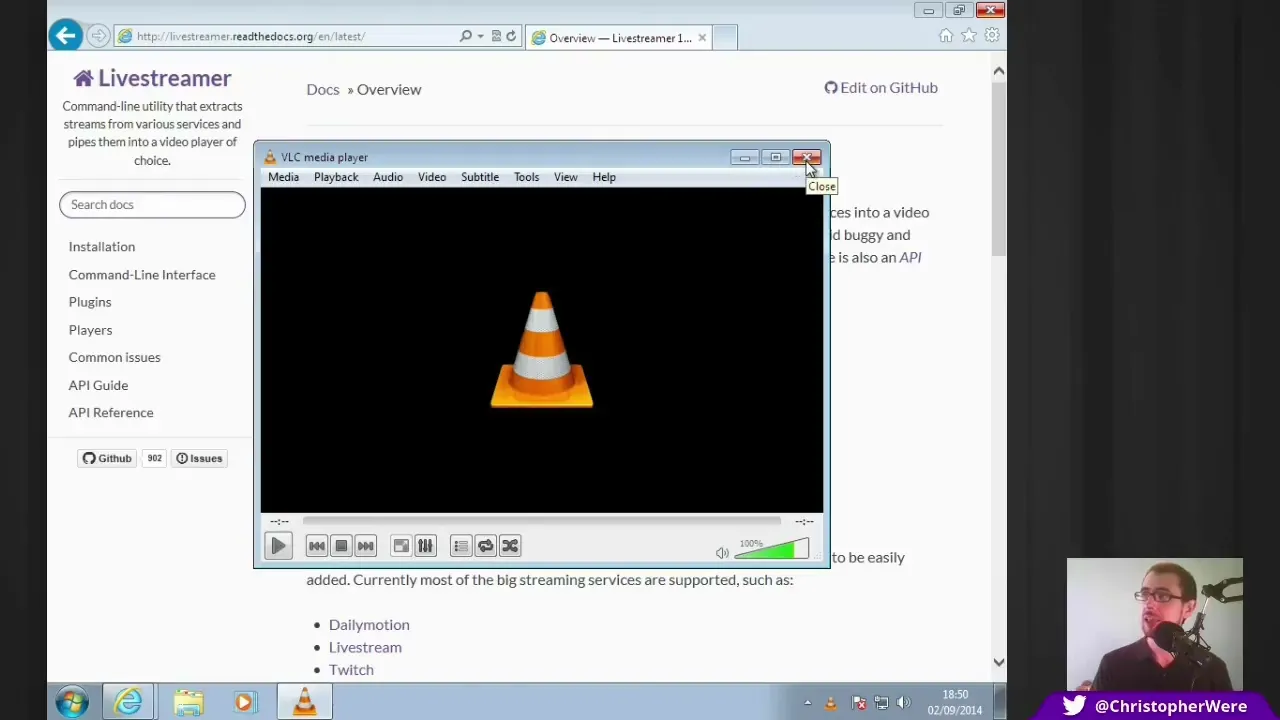Open VLC Video menu
Screen dimensions: 1280x720
point(432,177)
